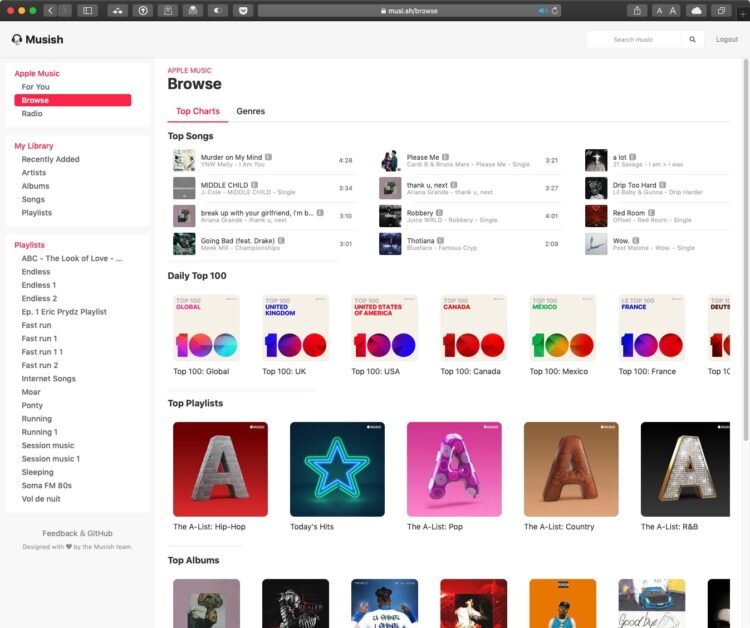This screenshot has width=750, height=628.
Task: Open a new tab with the plus button
Action: click(x=743, y=13)
